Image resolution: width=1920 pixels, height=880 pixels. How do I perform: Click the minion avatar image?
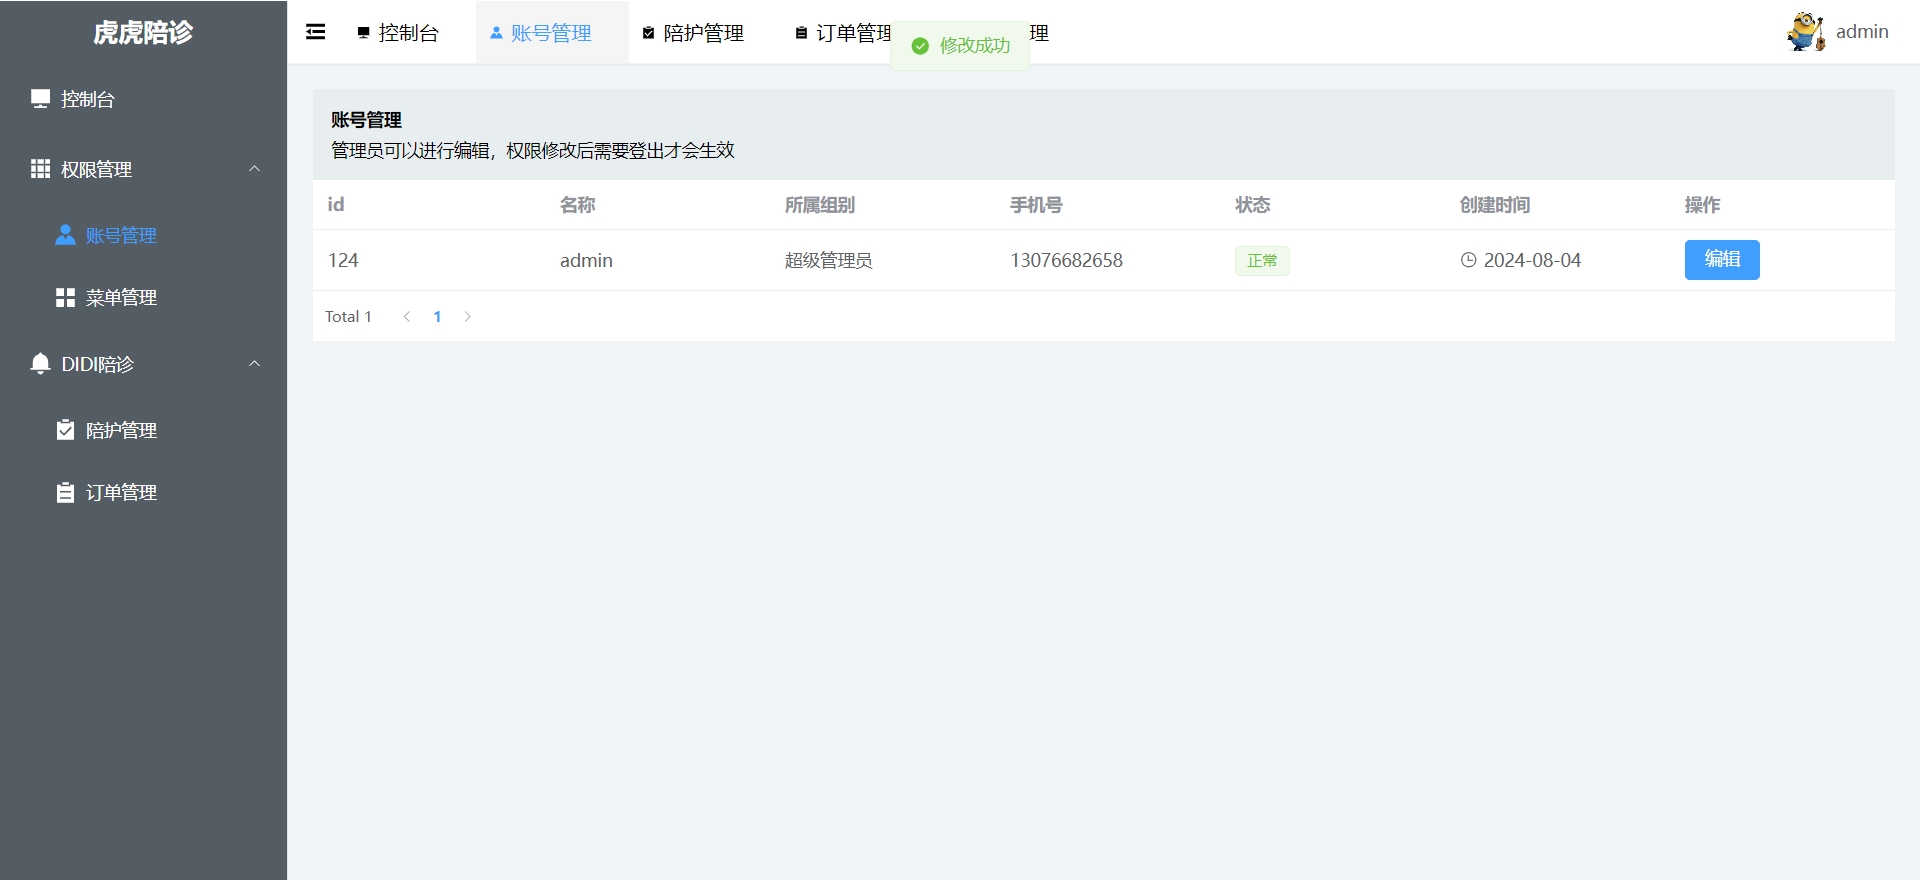click(1805, 32)
